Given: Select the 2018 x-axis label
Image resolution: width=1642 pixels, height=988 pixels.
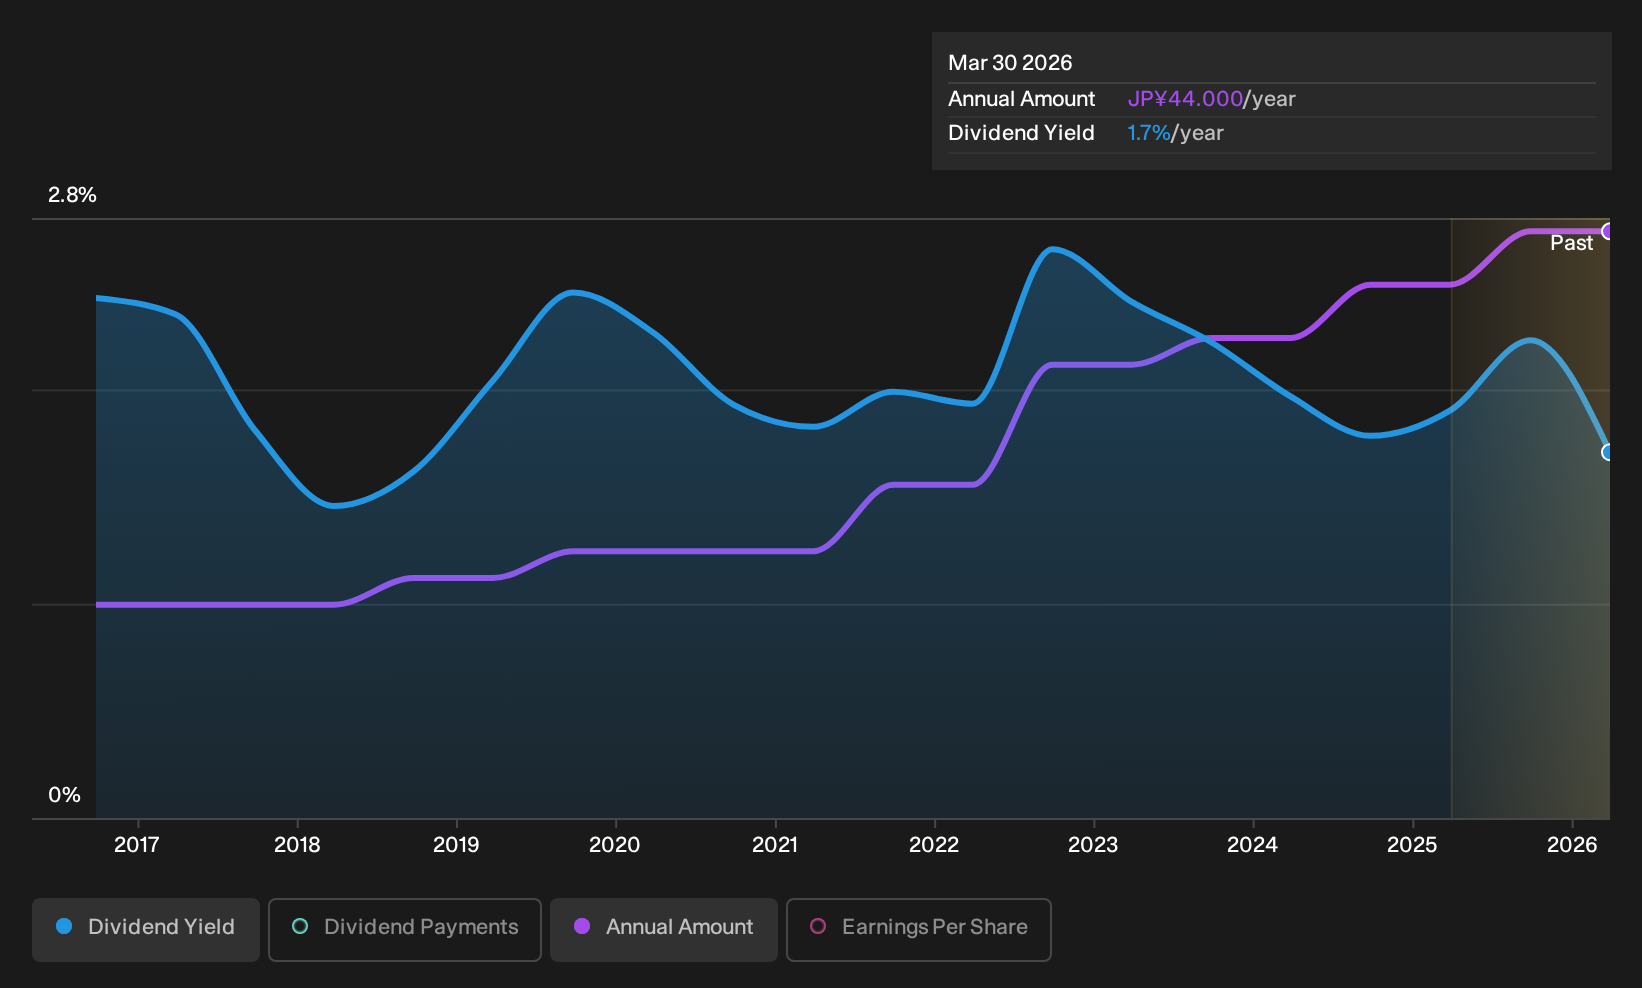Looking at the screenshot, I should pyautogui.click(x=297, y=845).
